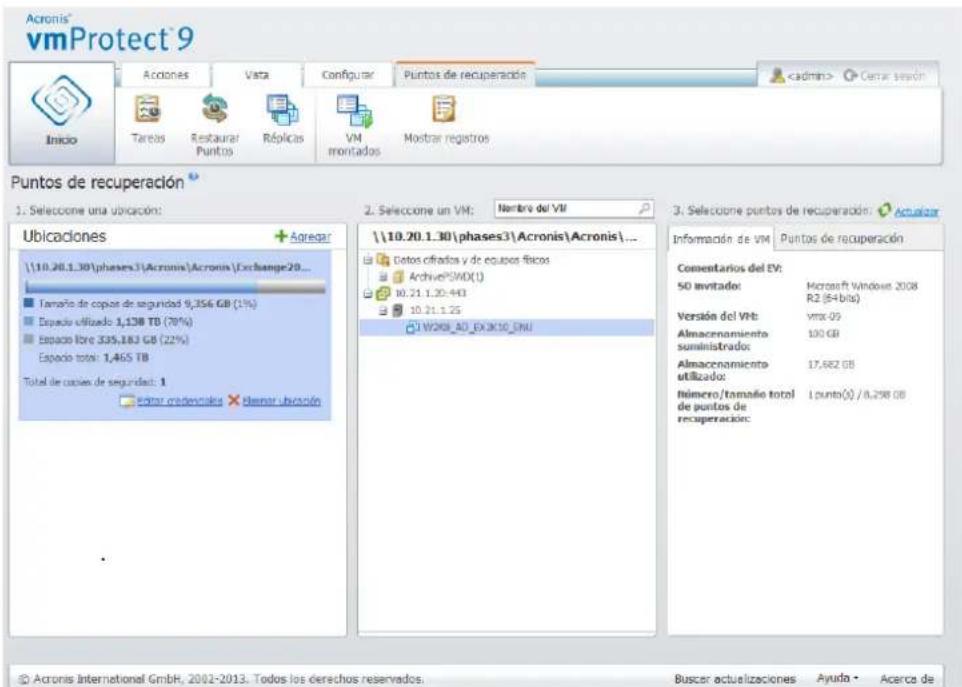Click the help icon beside Puntos de recuperación title

193,177
